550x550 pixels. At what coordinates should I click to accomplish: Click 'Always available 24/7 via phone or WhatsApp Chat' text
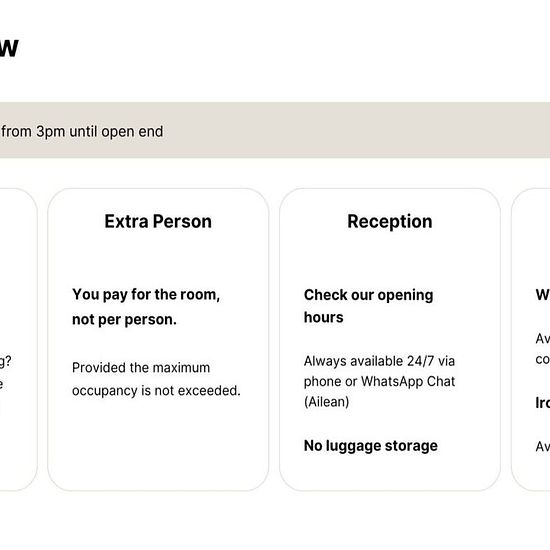coord(379,371)
